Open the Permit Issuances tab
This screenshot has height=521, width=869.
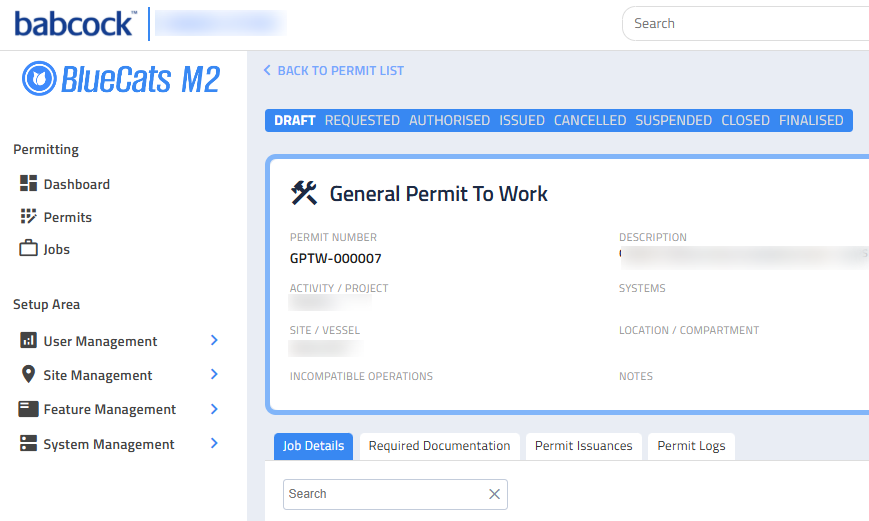(584, 446)
